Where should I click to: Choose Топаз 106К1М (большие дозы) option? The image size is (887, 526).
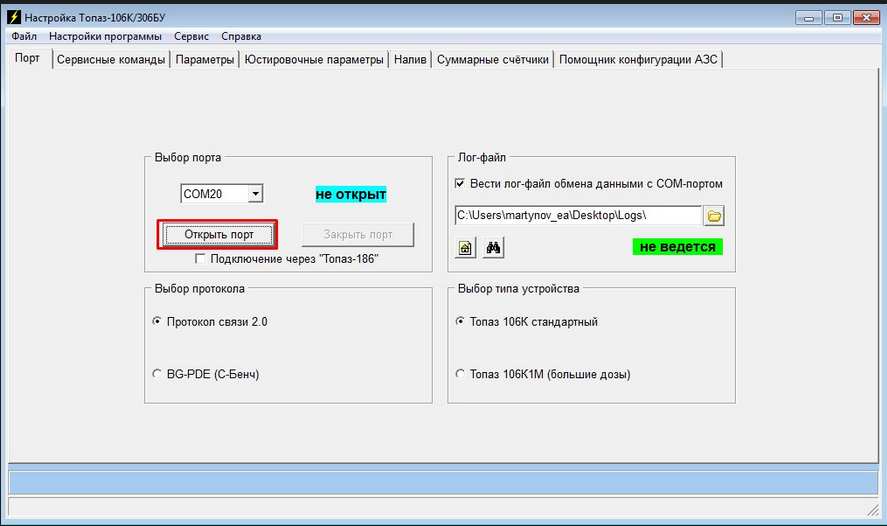click(x=460, y=374)
